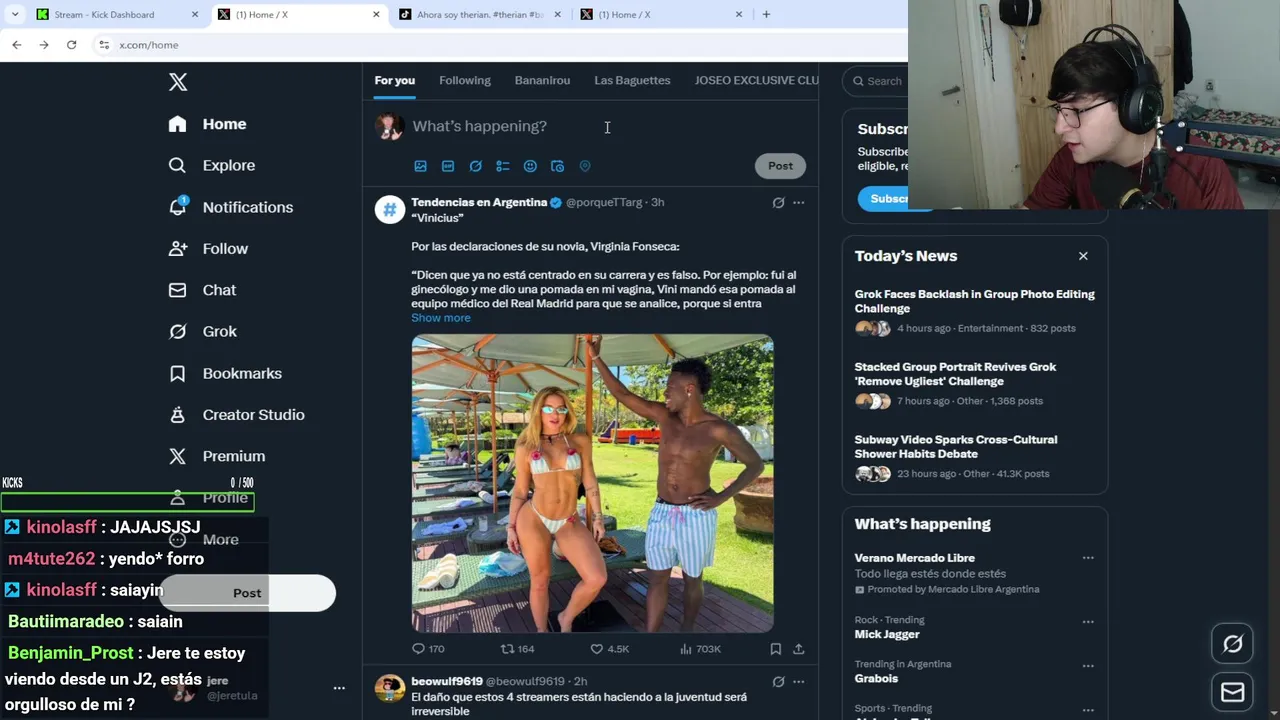Open the Vinicius post photo
This screenshot has height=720, width=1280.
point(592,483)
